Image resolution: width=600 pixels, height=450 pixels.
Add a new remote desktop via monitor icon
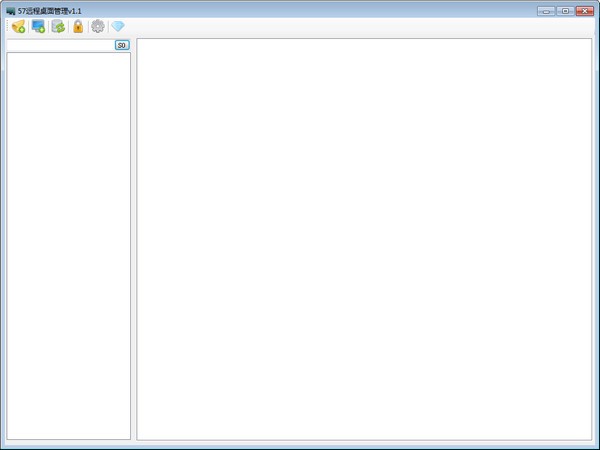tap(38, 26)
